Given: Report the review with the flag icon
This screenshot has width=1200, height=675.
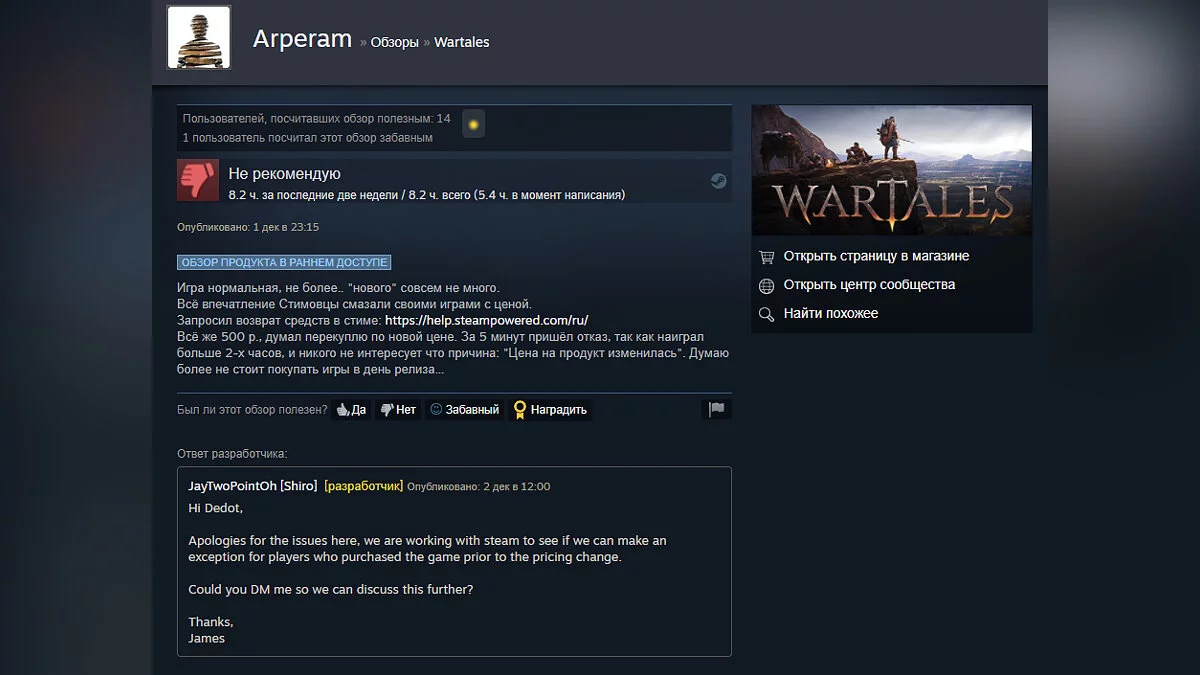Looking at the screenshot, I should [x=717, y=409].
